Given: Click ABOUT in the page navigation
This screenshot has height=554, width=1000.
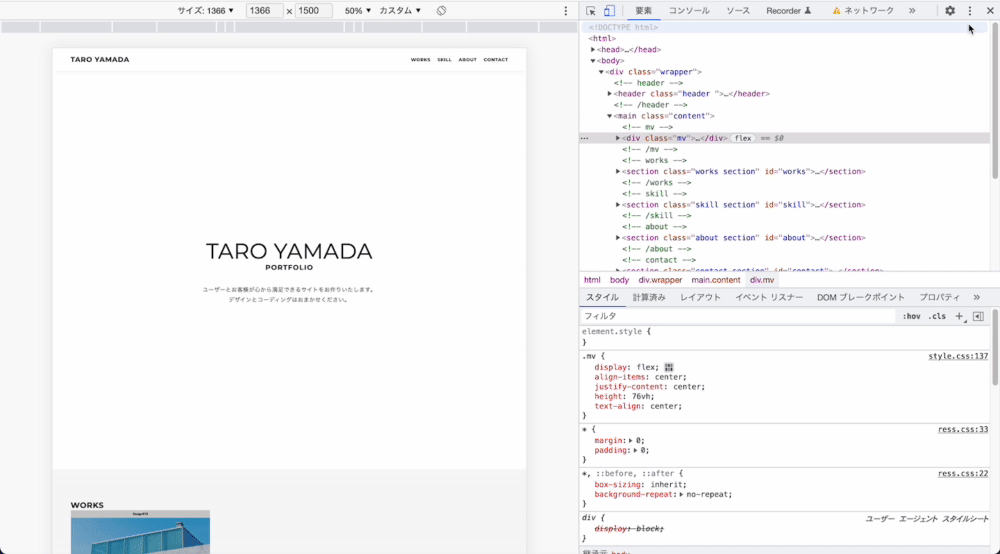Looking at the screenshot, I should [467, 59].
